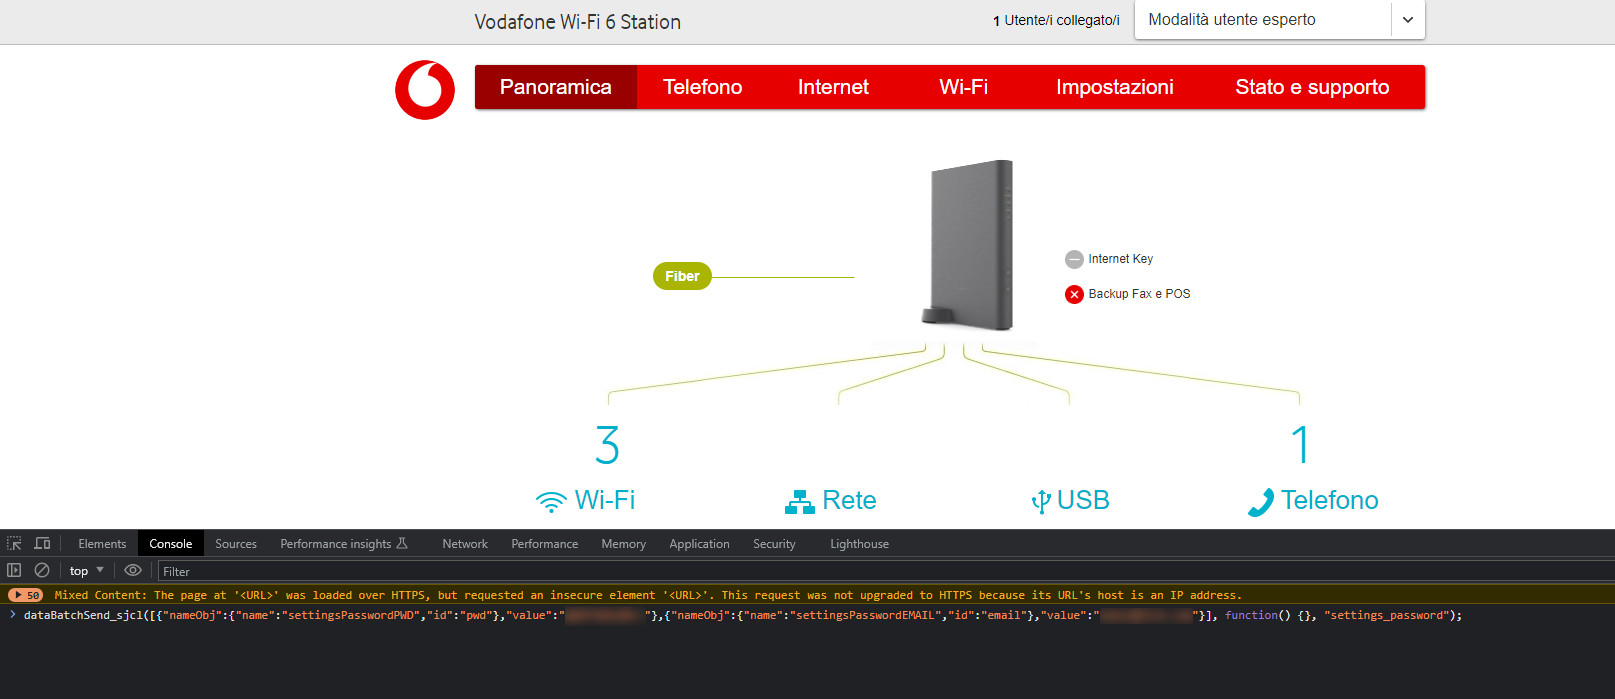Switch to the Network DevTools tab
Image resolution: width=1615 pixels, height=699 pixels.
click(465, 544)
